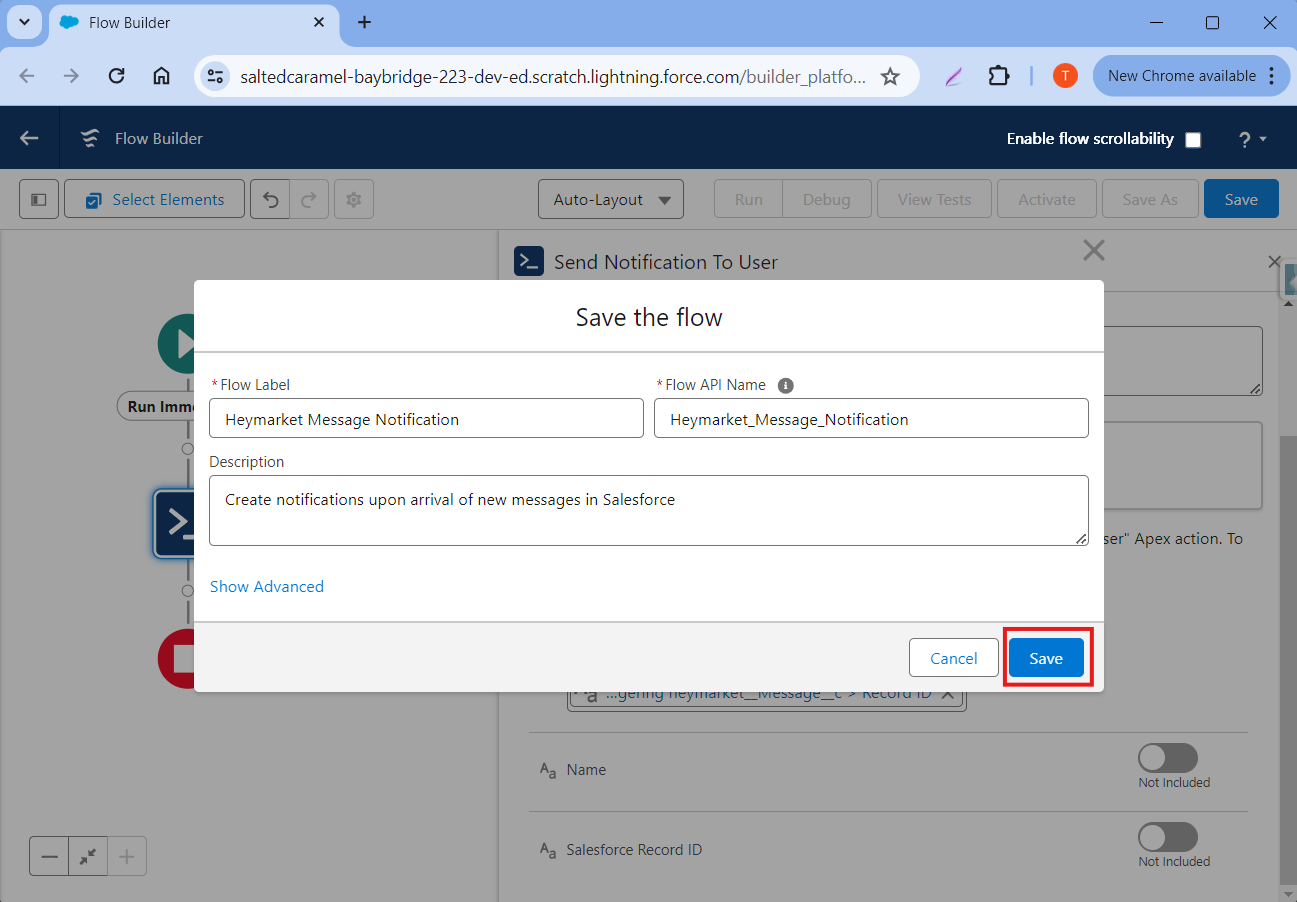Screen dimensions: 1297x902
Task: Toggle the Name field inclusion switch
Action: pos(1168,757)
